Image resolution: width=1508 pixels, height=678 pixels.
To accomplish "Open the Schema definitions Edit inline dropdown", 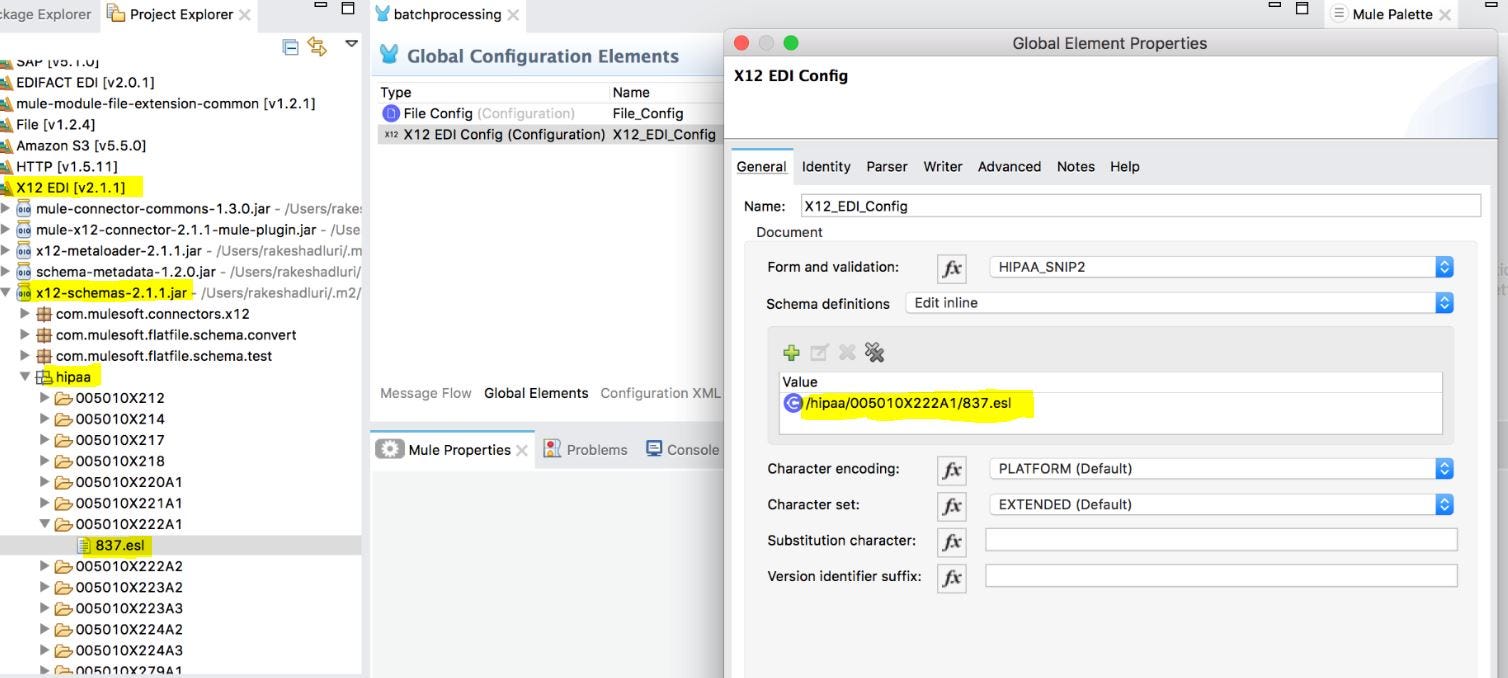I will [x=1178, y=303].
